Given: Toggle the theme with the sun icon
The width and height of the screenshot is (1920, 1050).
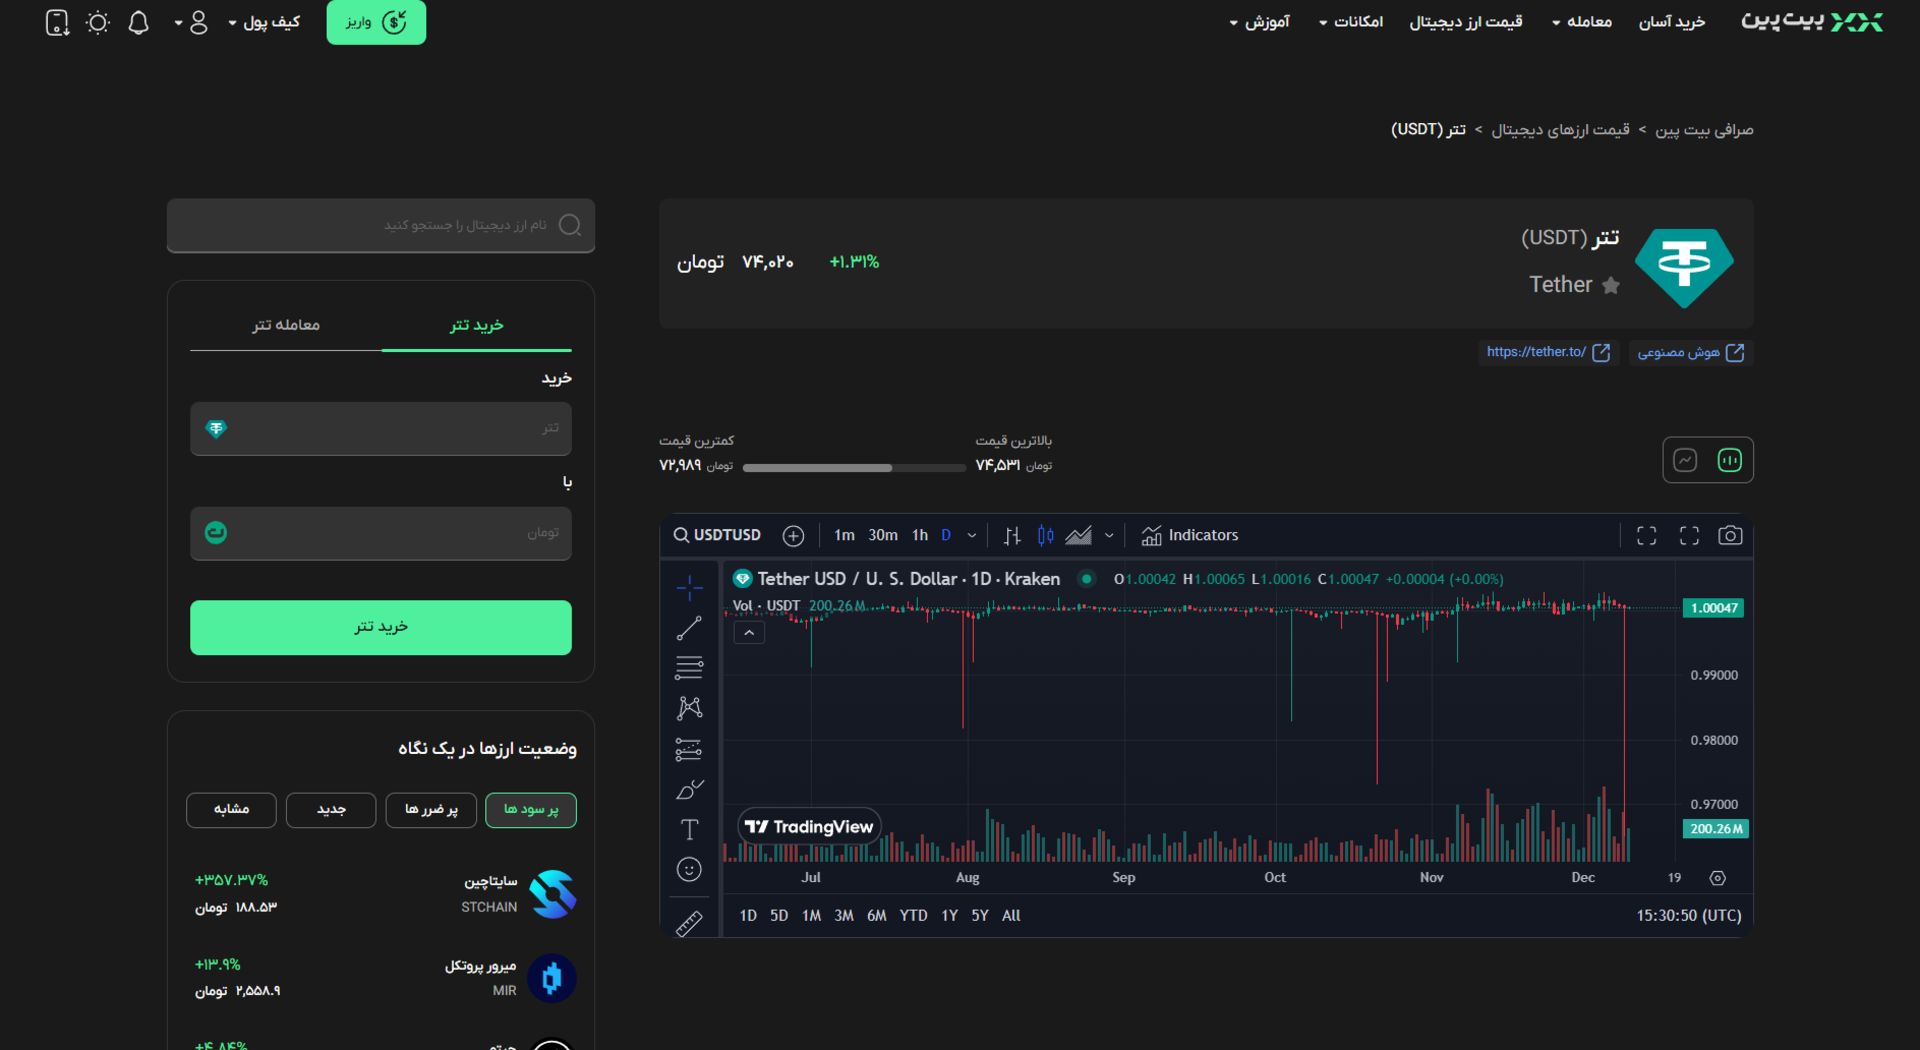Looking at the screenshot, I should (x=97, y=22).
